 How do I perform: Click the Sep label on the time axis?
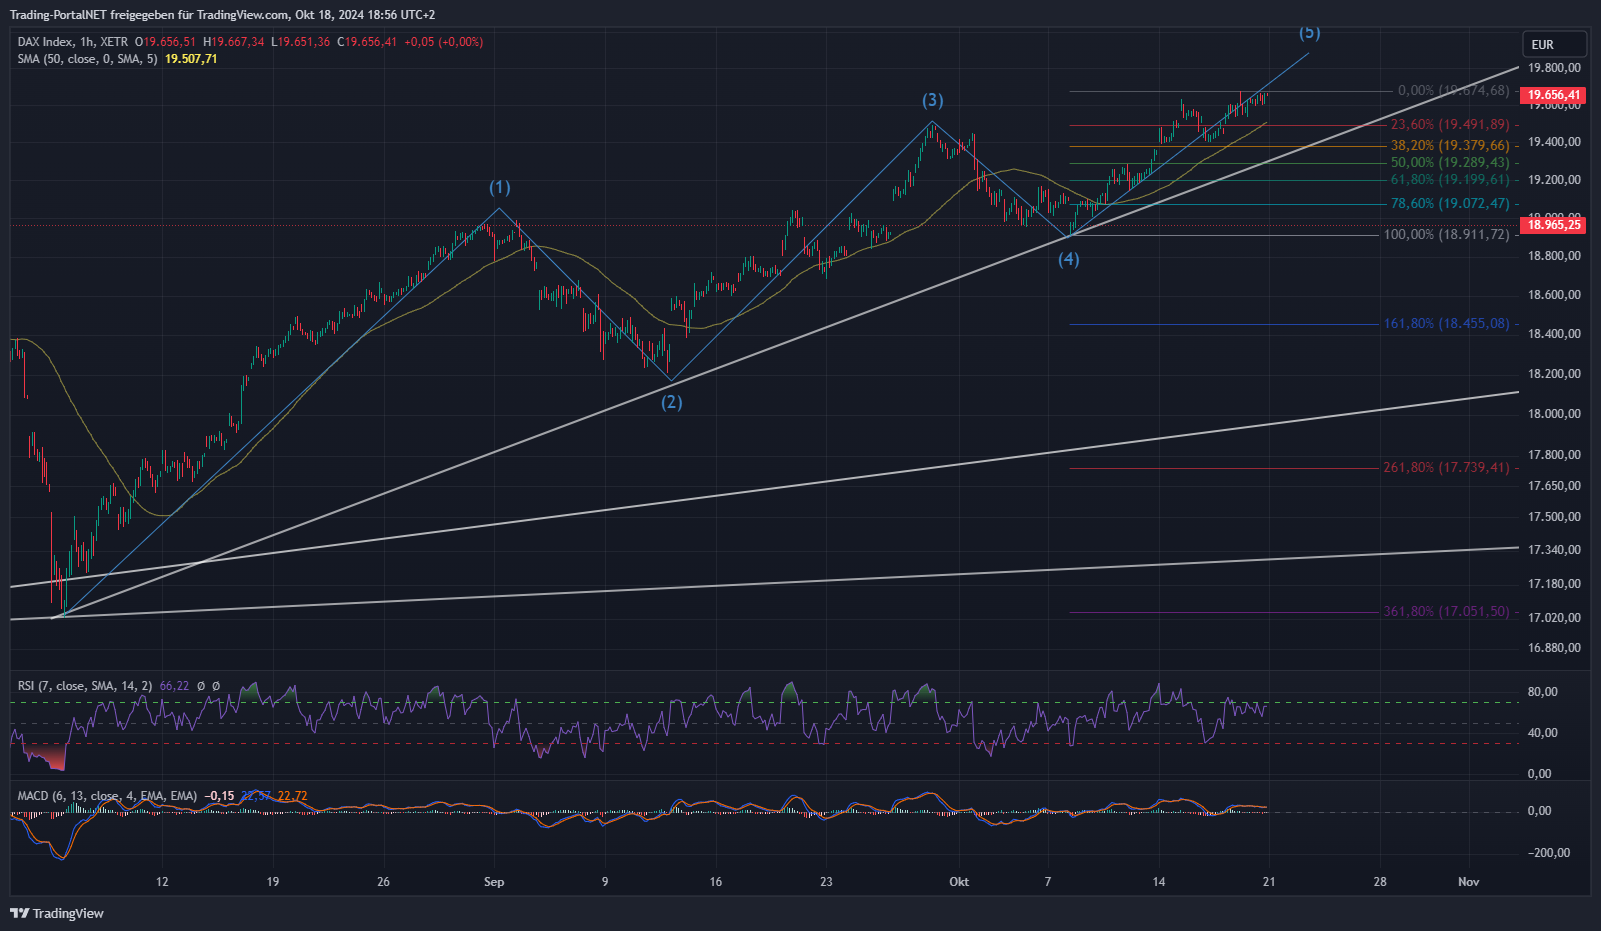[x=494, y=882]
